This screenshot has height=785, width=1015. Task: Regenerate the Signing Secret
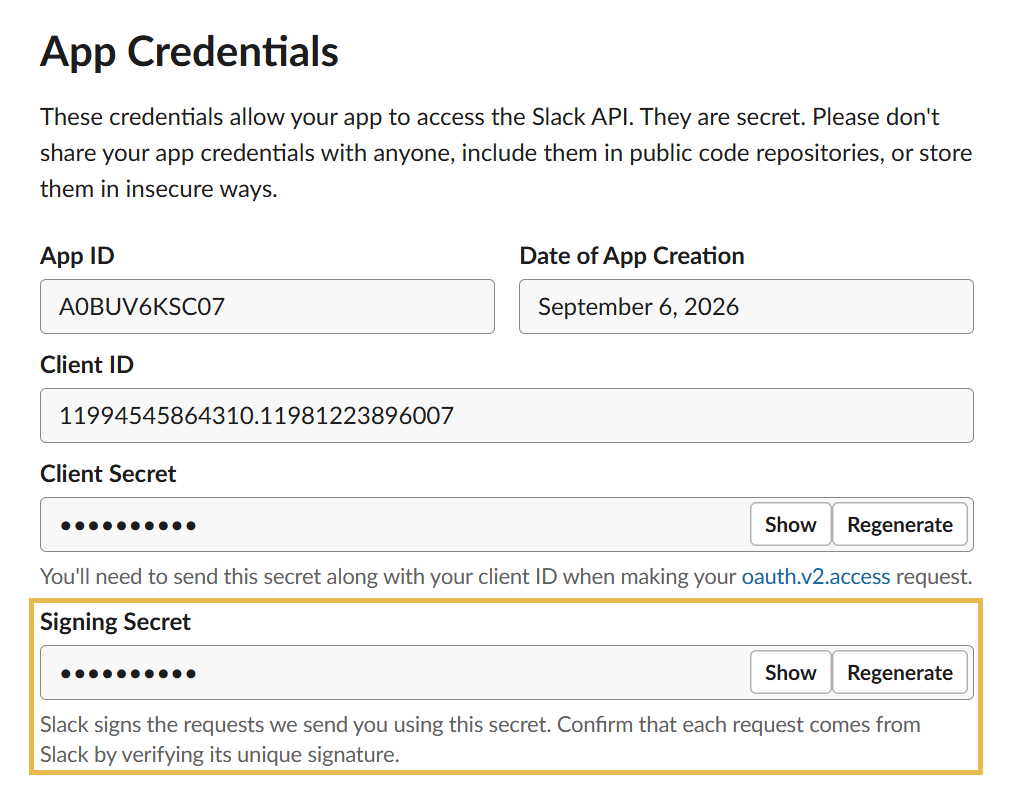pyautogui.click(x=900, y=672)
